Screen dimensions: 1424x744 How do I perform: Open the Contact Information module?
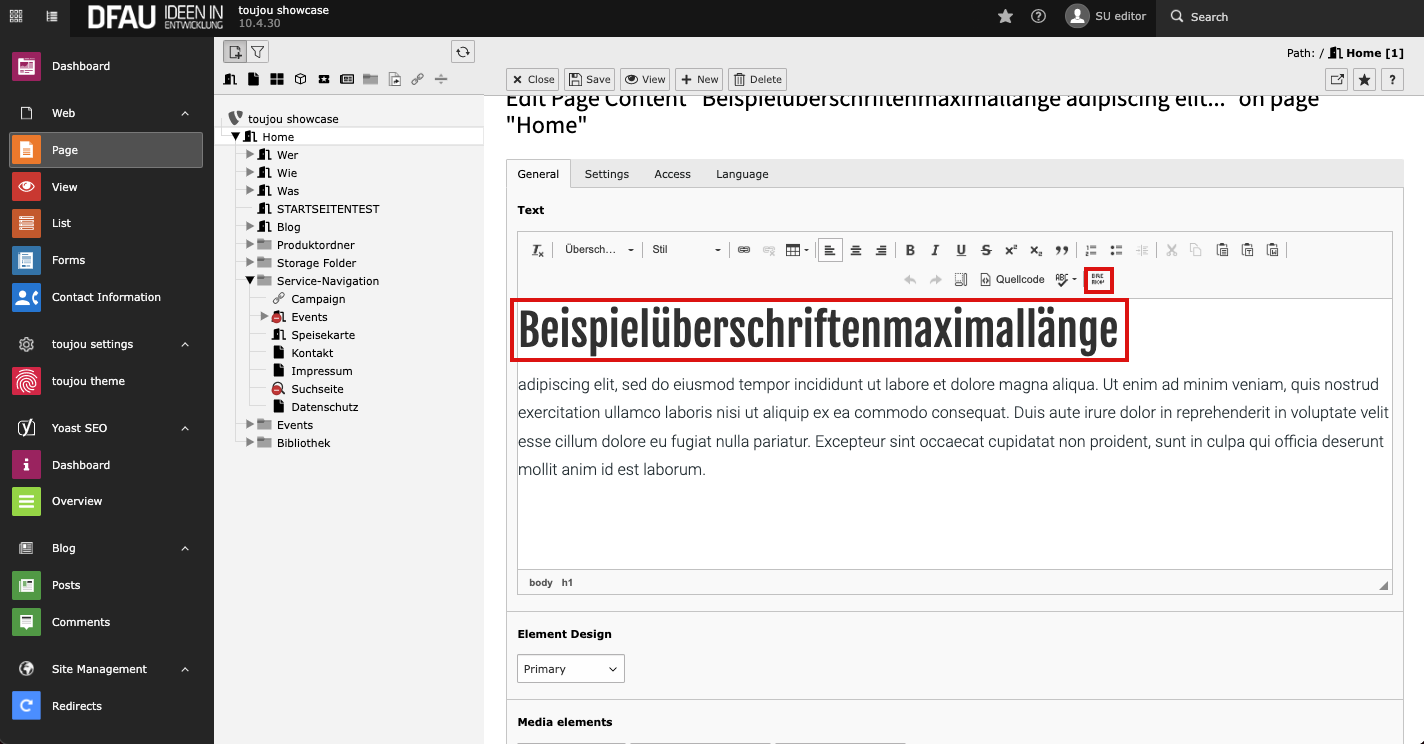[x=106, y=297]
